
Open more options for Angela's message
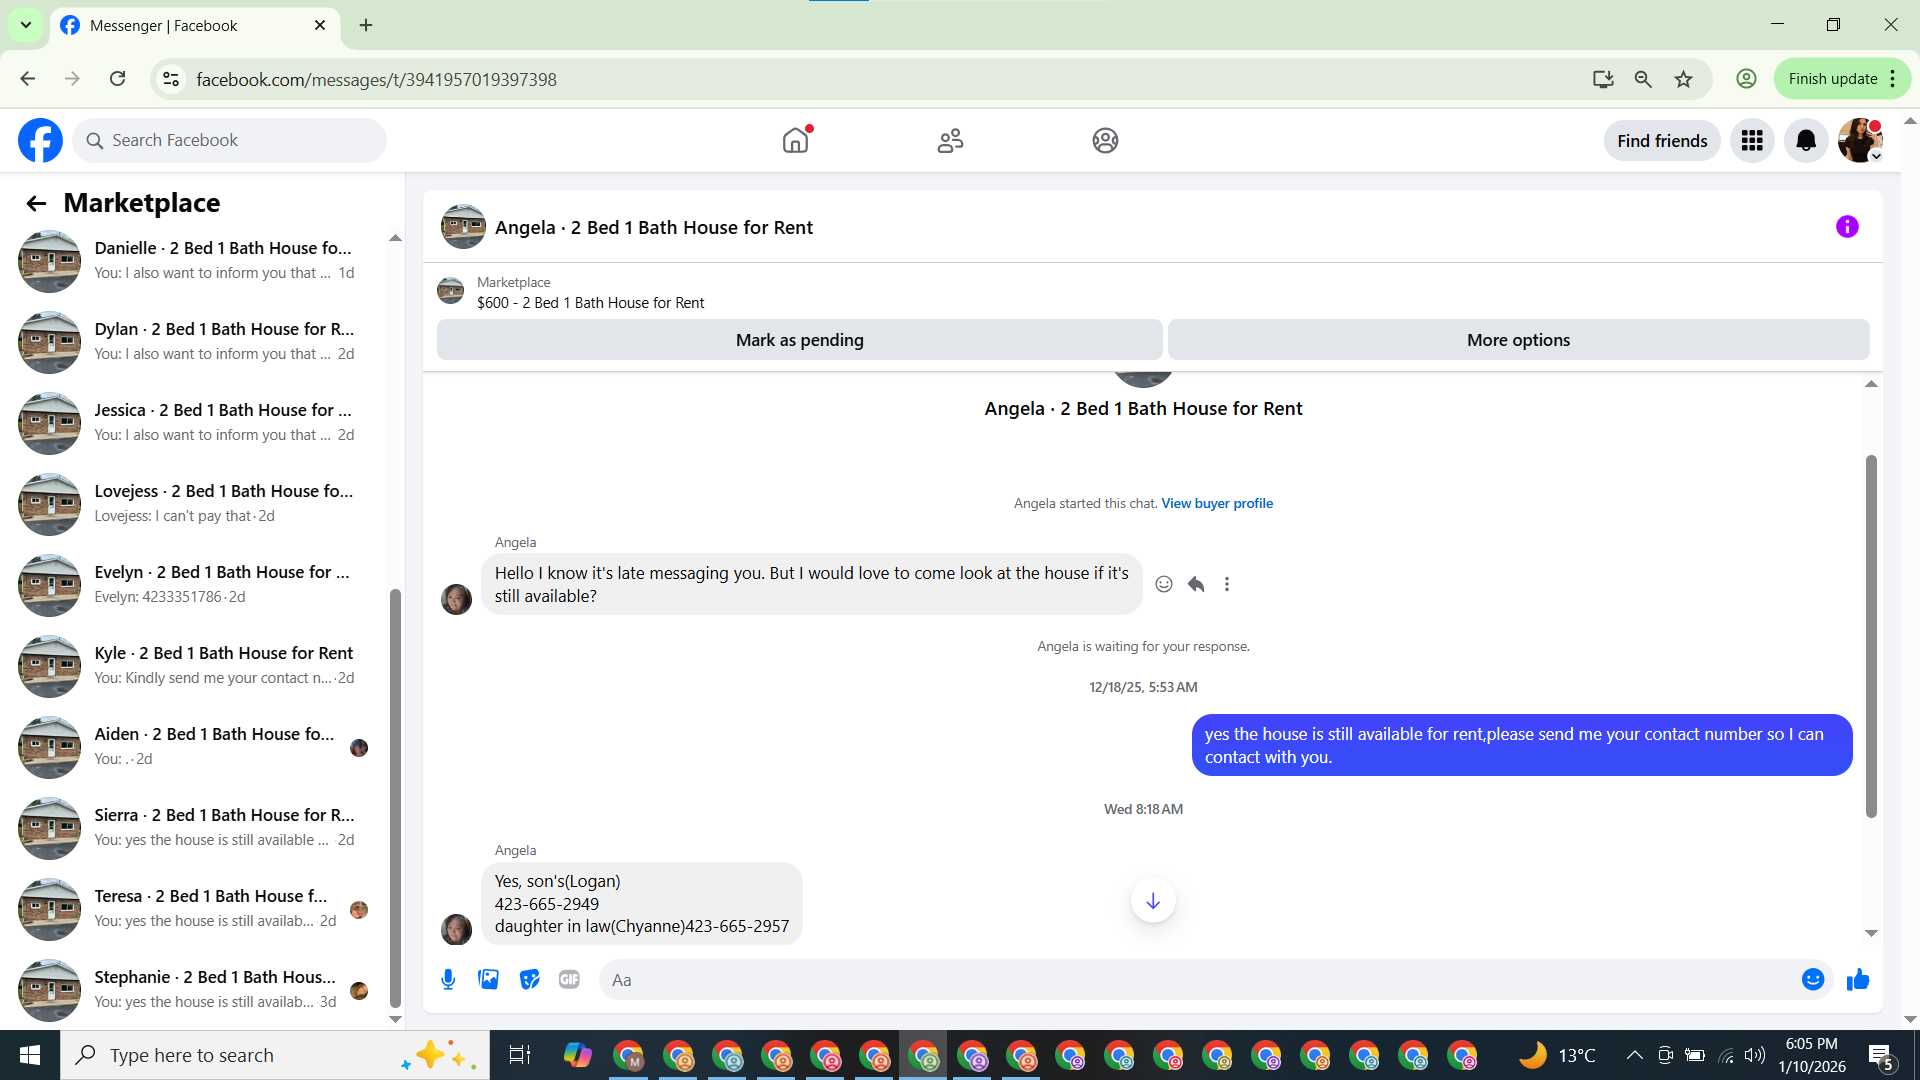1227,584
